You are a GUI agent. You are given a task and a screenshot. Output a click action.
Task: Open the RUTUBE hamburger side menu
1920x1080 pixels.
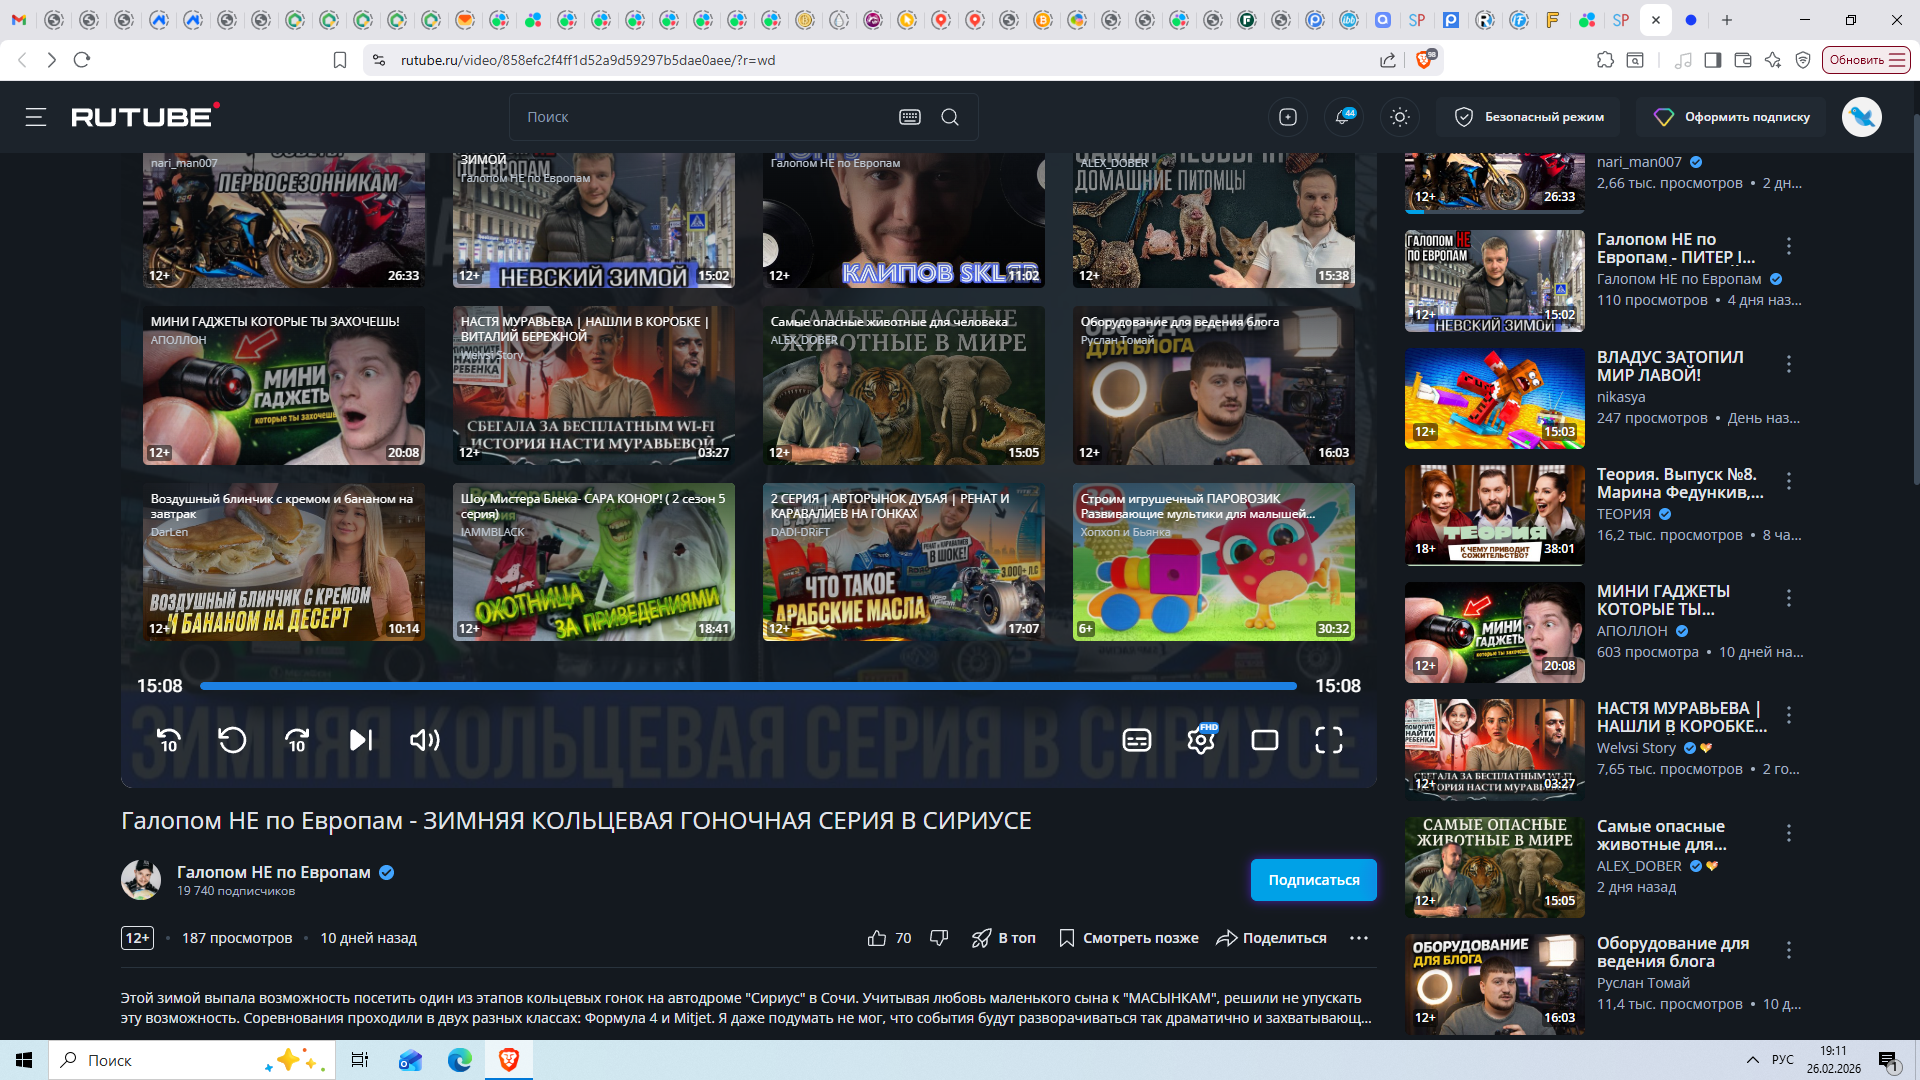(x=36, y=117)
